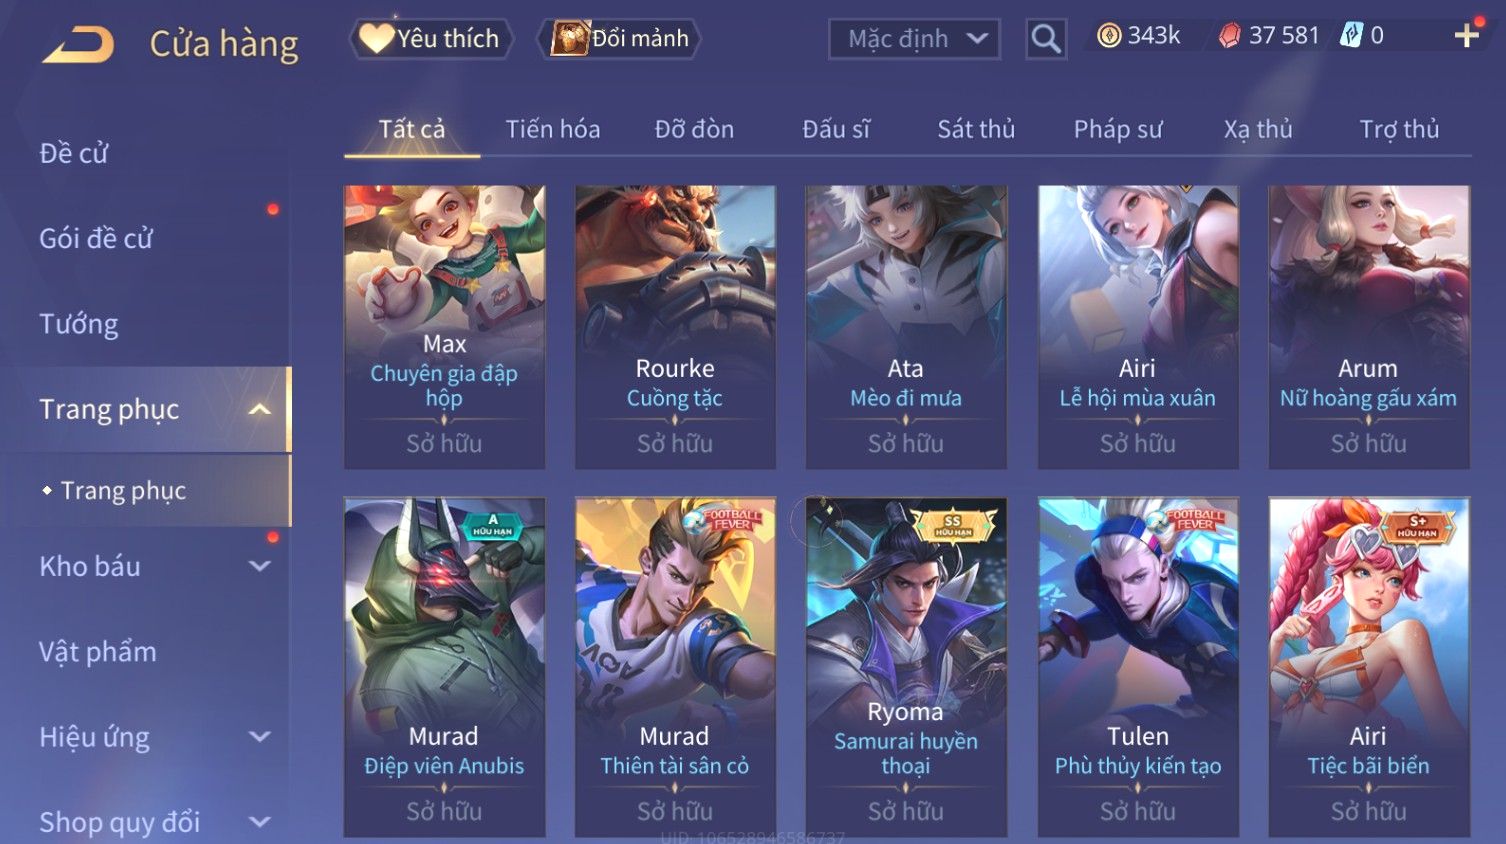This screenshot has width=1506, height=844.
Task: Tap the red gem currency icon
Action: [x=1230, y=36]
